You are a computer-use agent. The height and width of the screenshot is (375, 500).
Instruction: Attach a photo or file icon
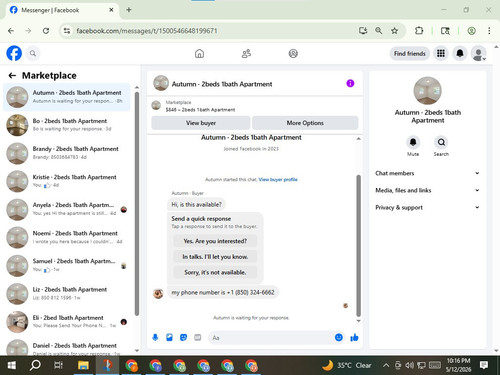click(x=169, y=338)
